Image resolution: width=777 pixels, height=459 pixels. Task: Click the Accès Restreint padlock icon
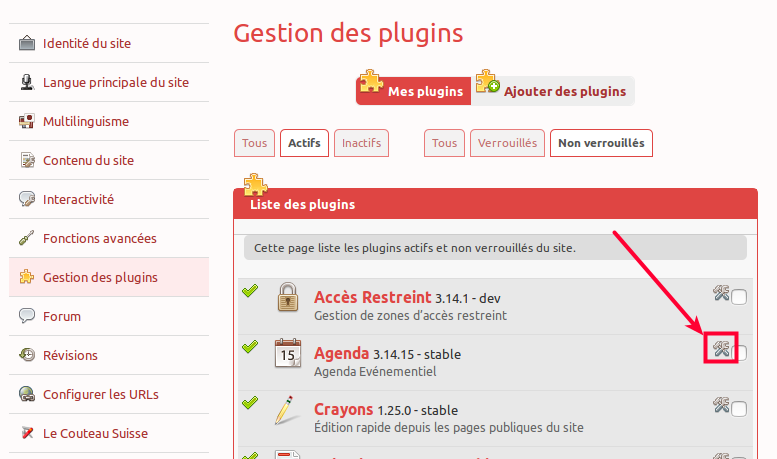coord(288,297)
